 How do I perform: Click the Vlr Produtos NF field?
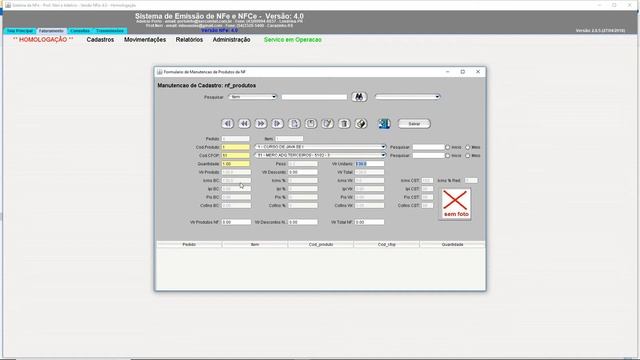tap(236, 222)
